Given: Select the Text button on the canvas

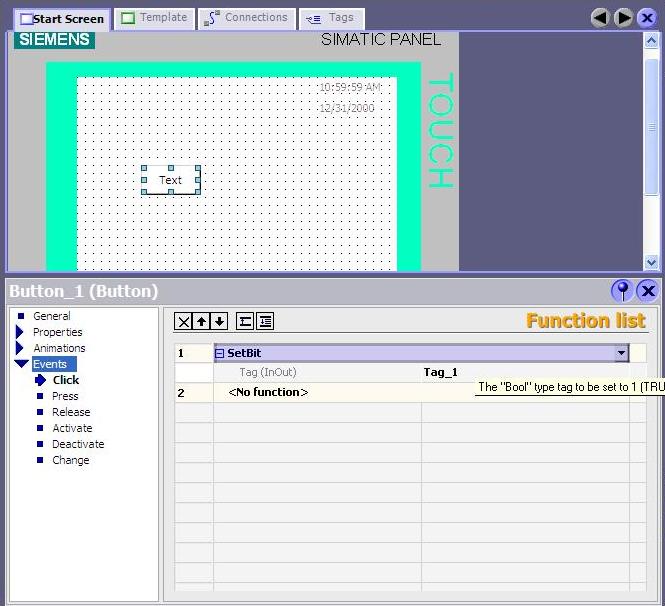Looking at the screenshot, I should click(171, 180).
